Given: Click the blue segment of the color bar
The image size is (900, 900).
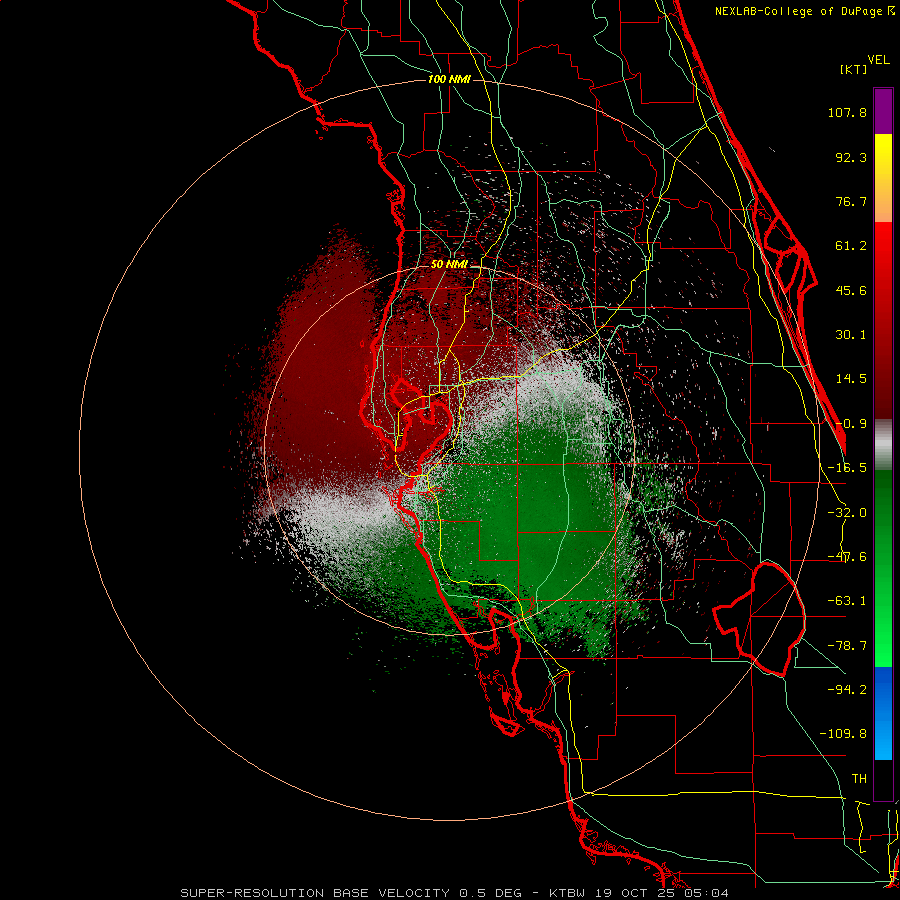Looking at the screenshot, I should (883, 713).
